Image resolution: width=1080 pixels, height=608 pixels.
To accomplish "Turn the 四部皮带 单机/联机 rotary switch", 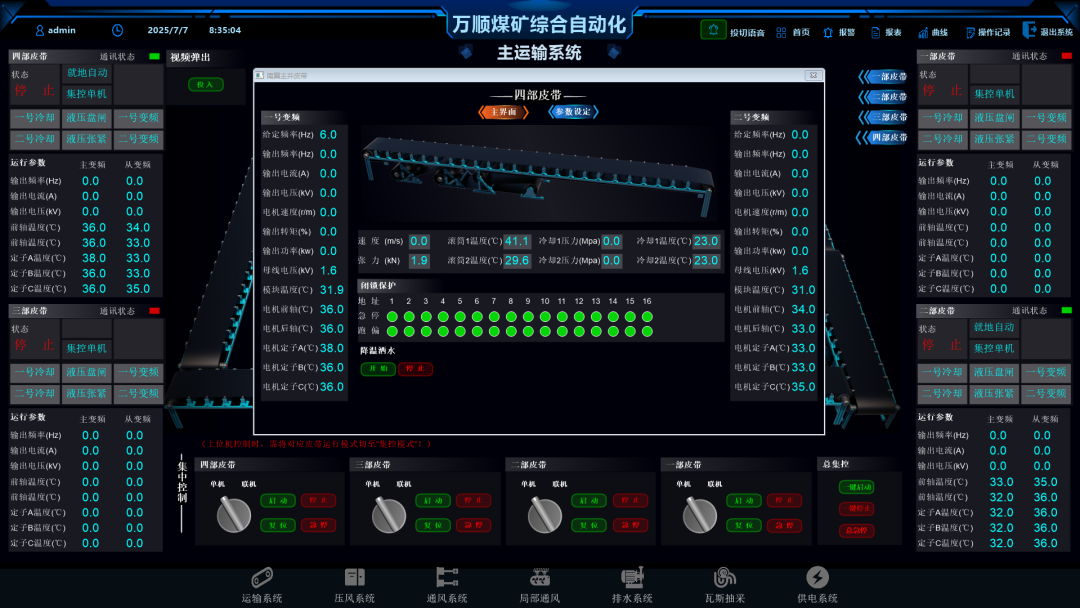I will [234, 514].
